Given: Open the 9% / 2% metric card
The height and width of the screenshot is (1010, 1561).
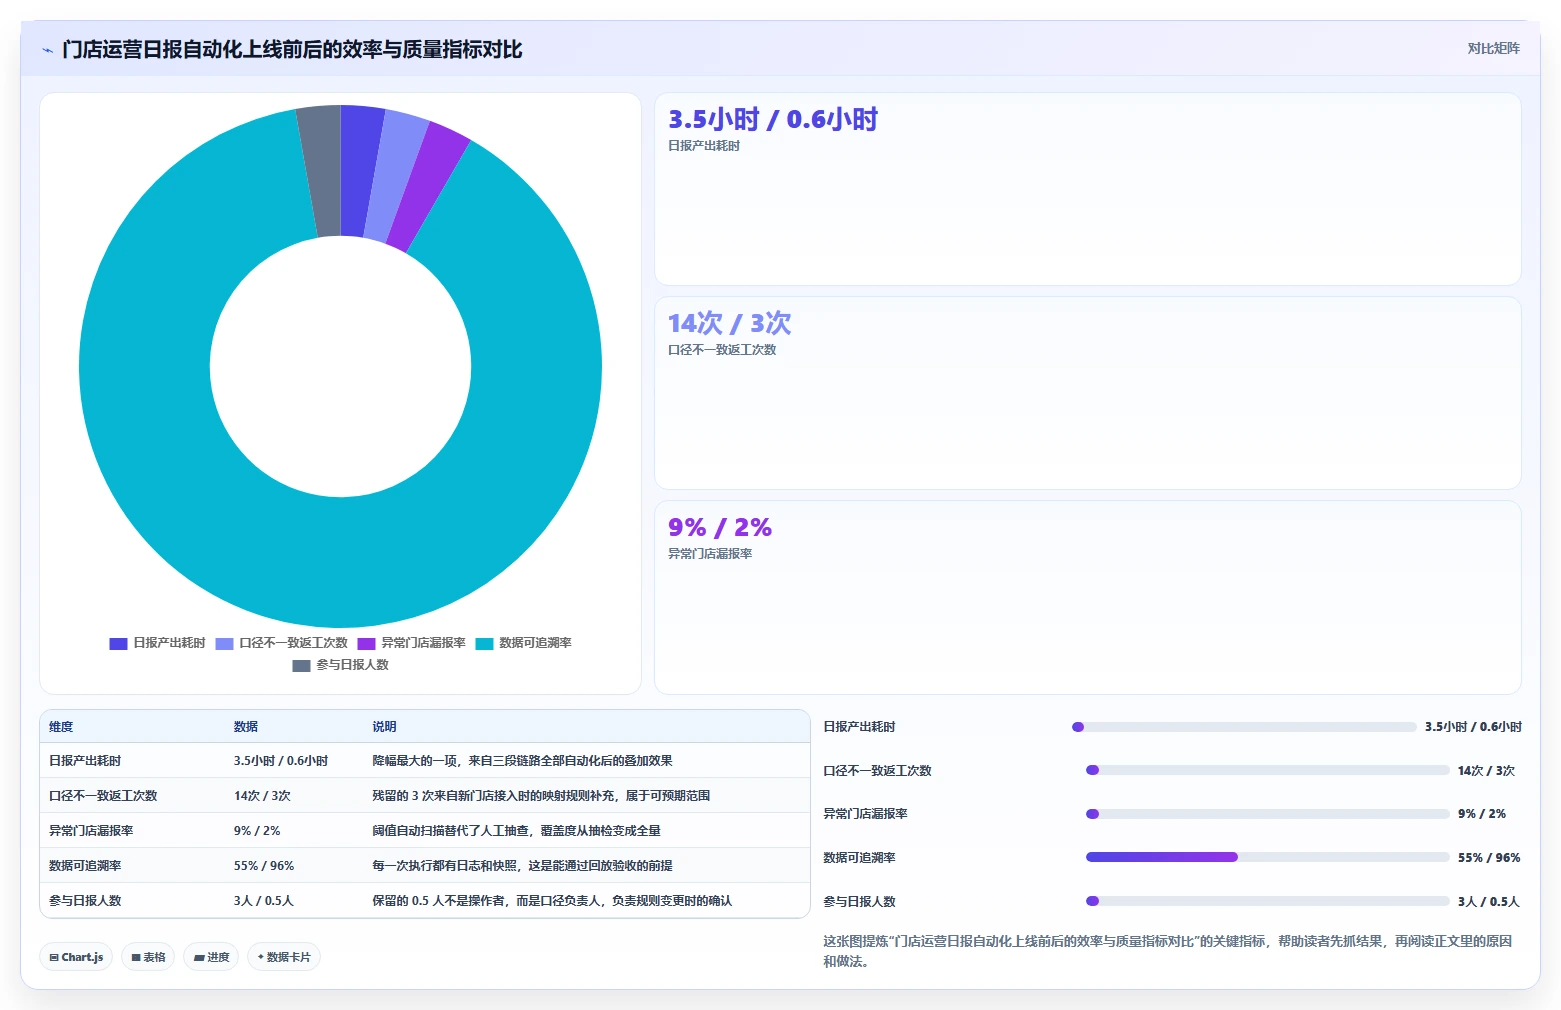Looking at the screenshot, I should pyautogui.click(x=1087, y=597).
